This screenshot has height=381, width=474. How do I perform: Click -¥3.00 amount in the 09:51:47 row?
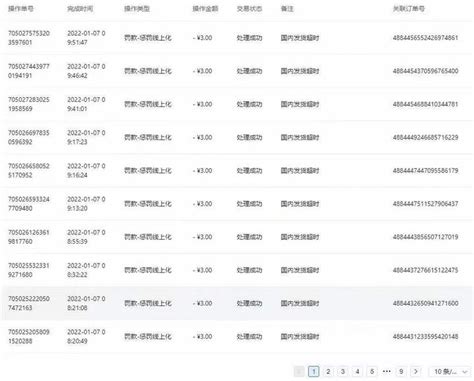pyautogui.click(x=202, y=38)
